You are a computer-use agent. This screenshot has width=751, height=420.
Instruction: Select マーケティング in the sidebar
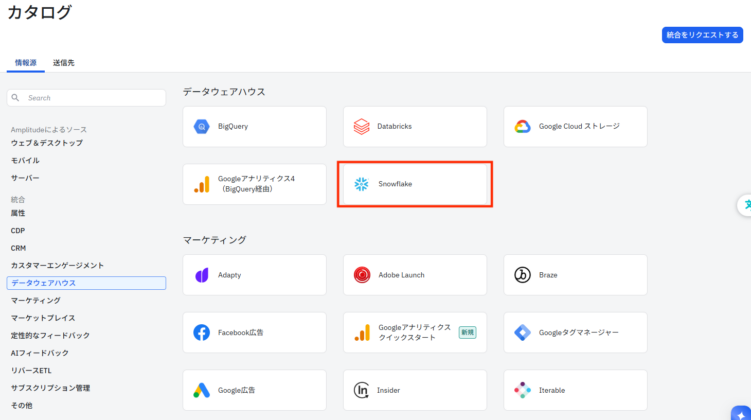[x=35, y=301]
